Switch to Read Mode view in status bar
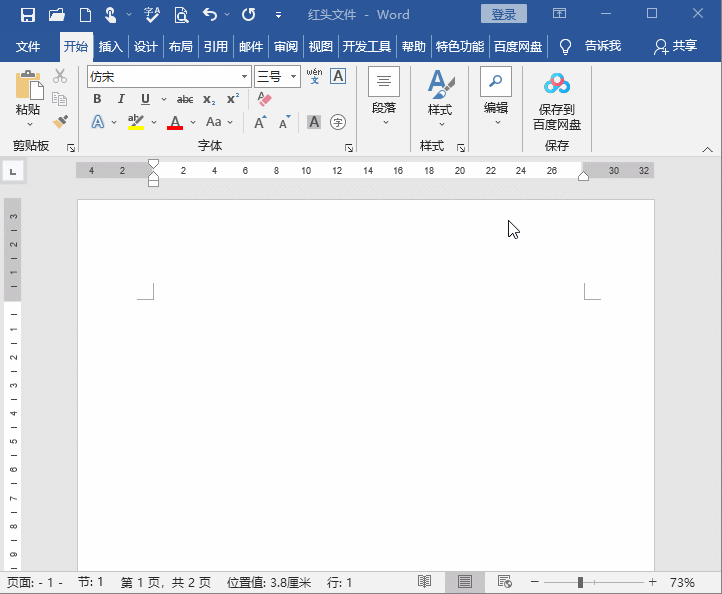The width and height of the screenshot is (722, 594). click(x=425, y=582)
